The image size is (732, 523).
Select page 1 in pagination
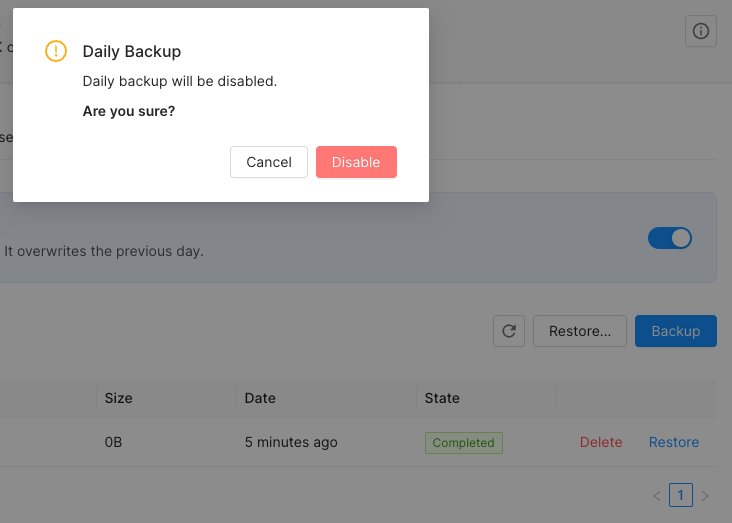pos(681,495)
